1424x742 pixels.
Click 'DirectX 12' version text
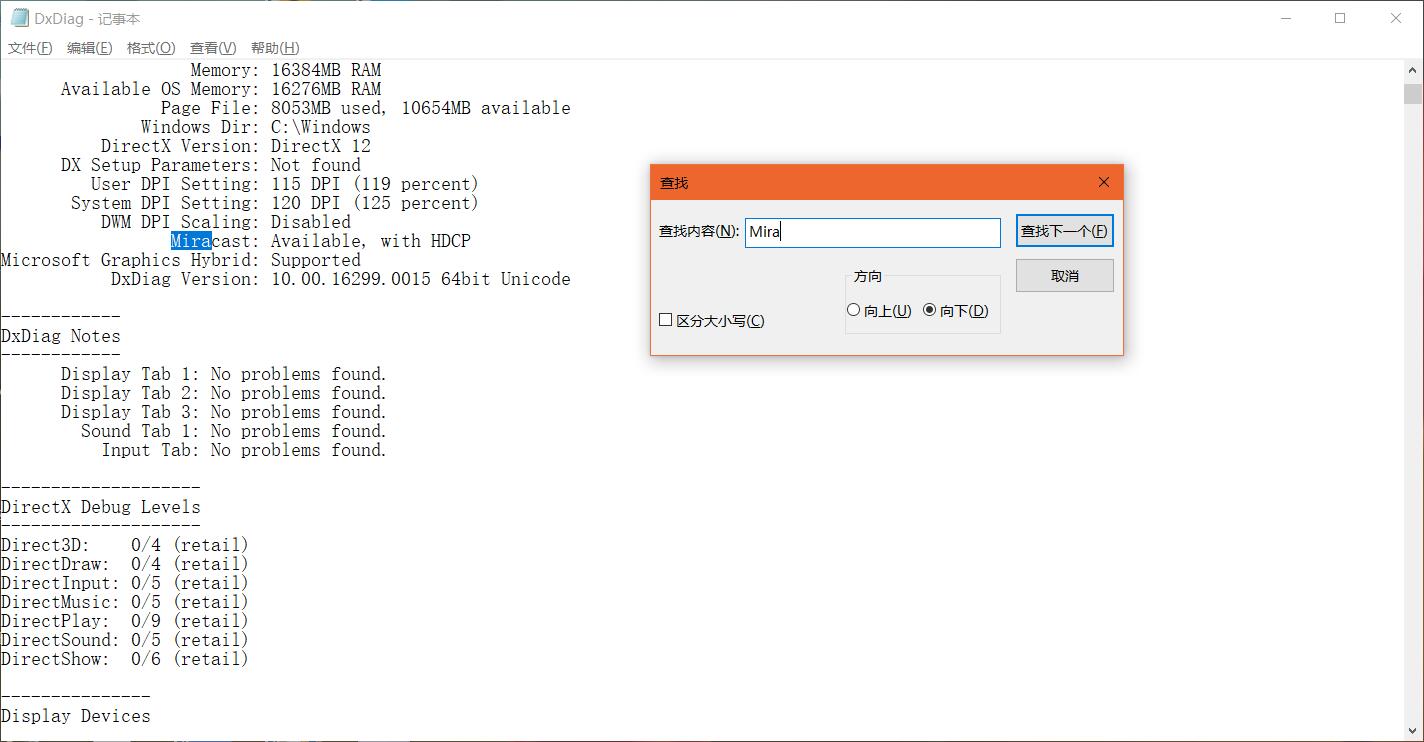[321, 146]
